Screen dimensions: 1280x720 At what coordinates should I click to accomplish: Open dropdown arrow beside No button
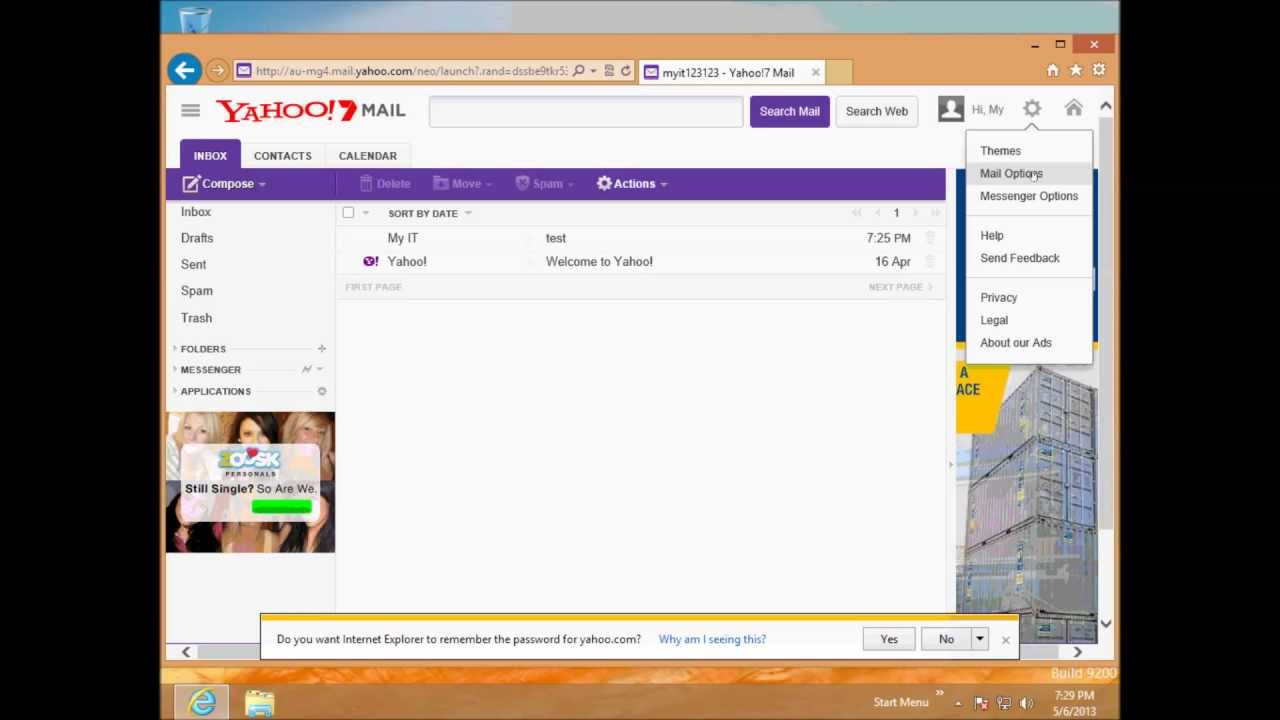click(980, 639)
